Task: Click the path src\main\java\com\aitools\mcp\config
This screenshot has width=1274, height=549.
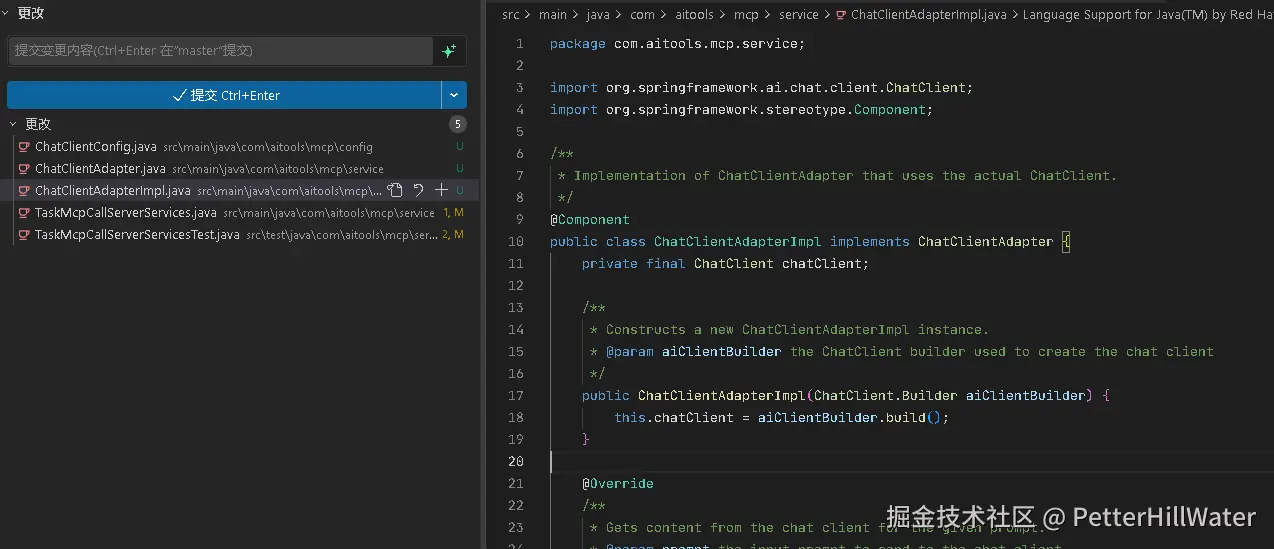Action: coord(268,147)
